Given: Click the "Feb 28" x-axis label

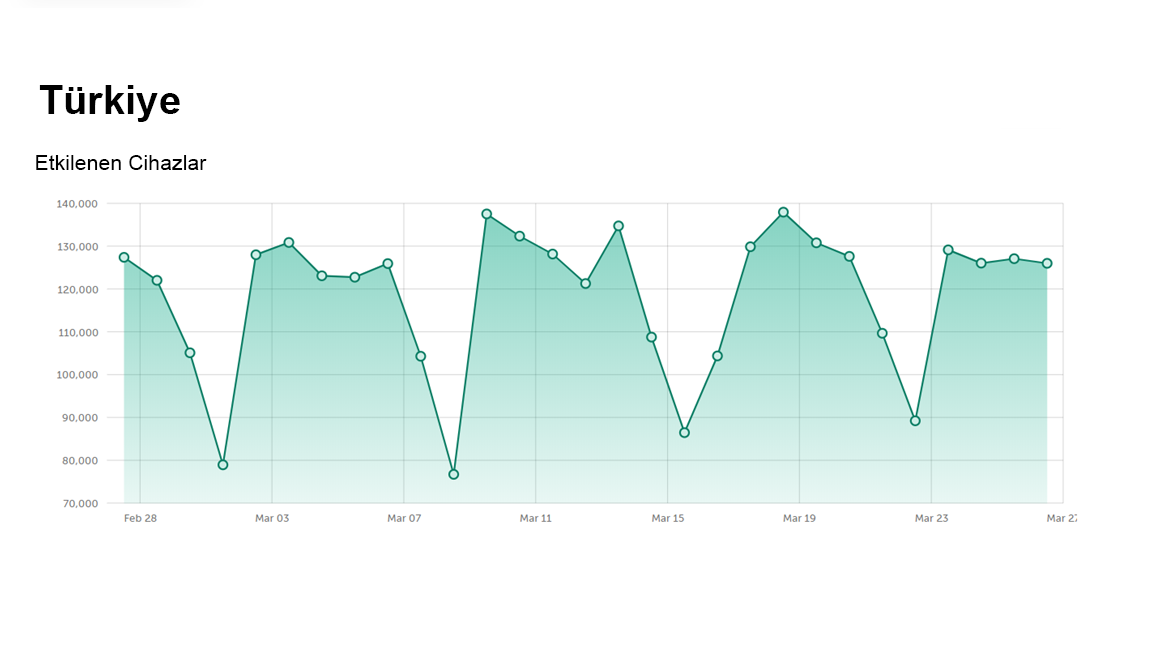Looking at the screenshot, I should tap(140, 518).
